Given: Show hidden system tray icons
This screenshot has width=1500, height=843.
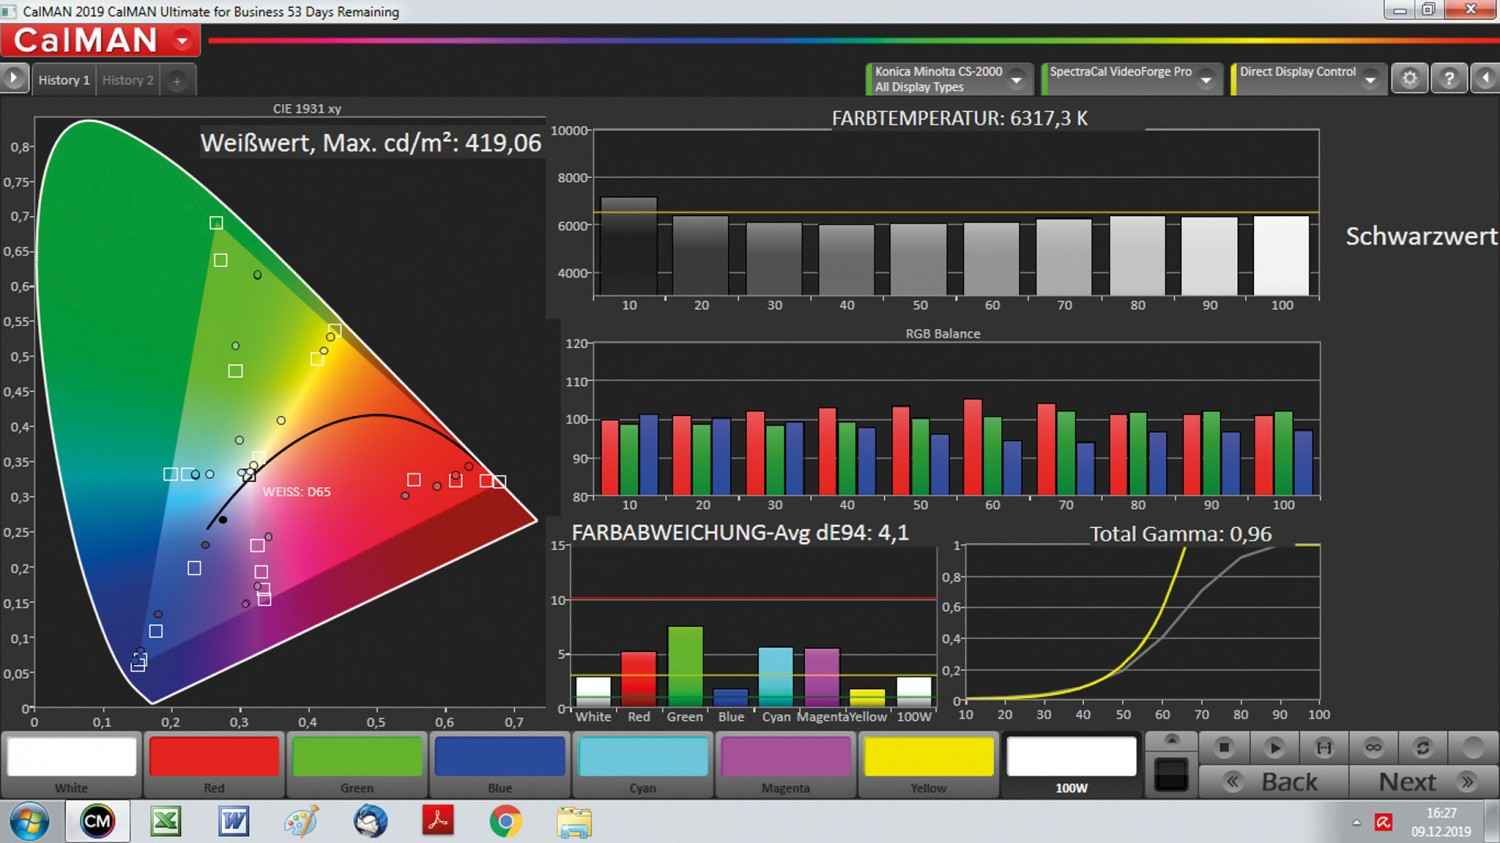Looking at the screenshot, I should click(x=1357, y=822).
